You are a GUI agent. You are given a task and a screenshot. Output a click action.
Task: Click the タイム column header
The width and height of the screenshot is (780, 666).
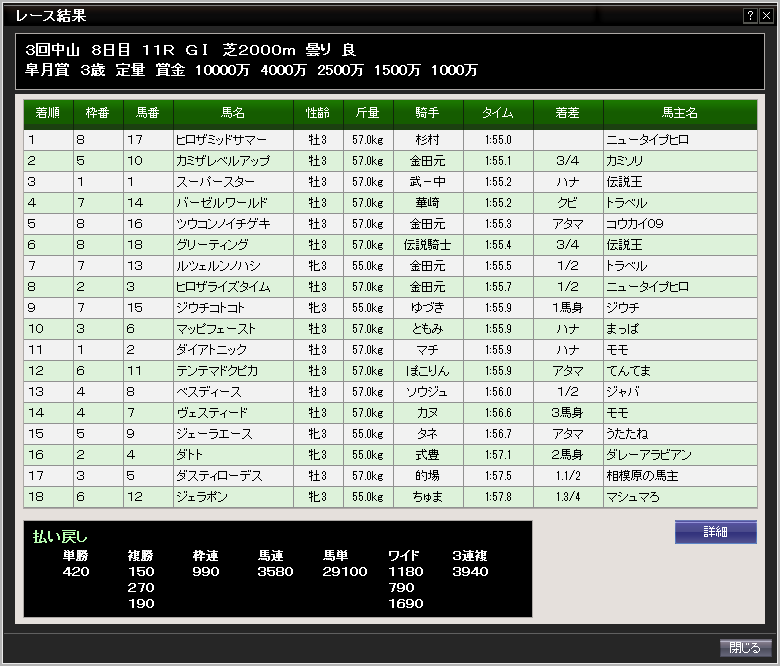click(498, 113)
